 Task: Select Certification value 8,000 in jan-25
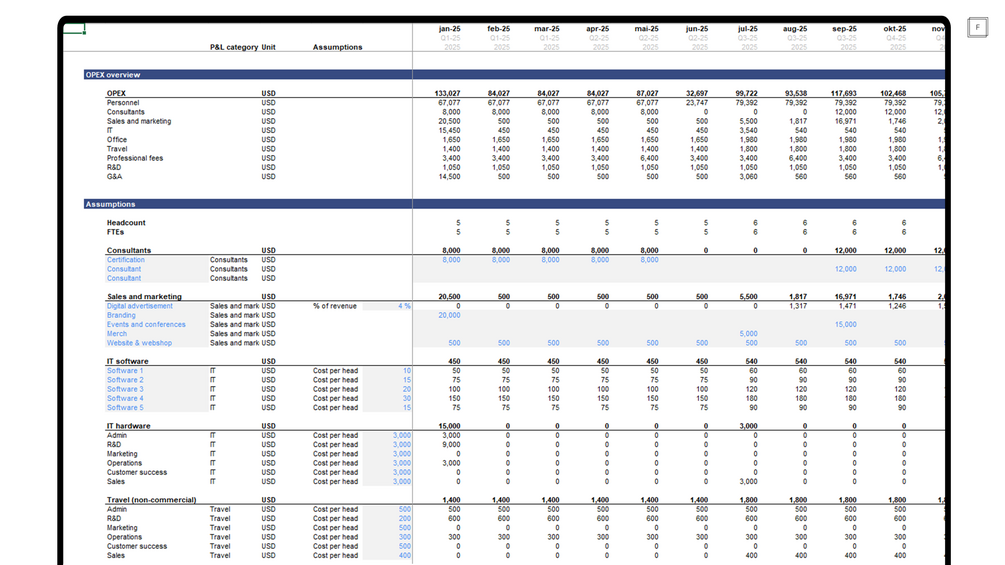(451, 260)
